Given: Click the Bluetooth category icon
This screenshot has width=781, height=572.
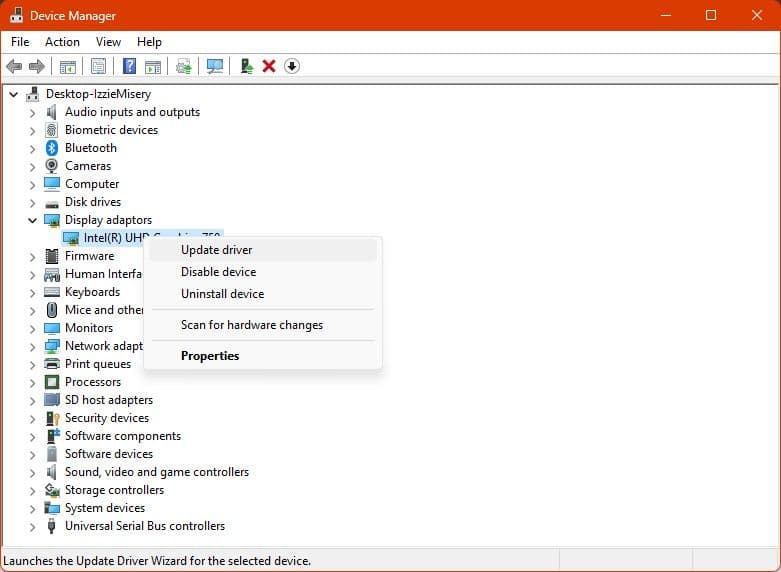Looking at the screenshot, I should coord(52,148).
